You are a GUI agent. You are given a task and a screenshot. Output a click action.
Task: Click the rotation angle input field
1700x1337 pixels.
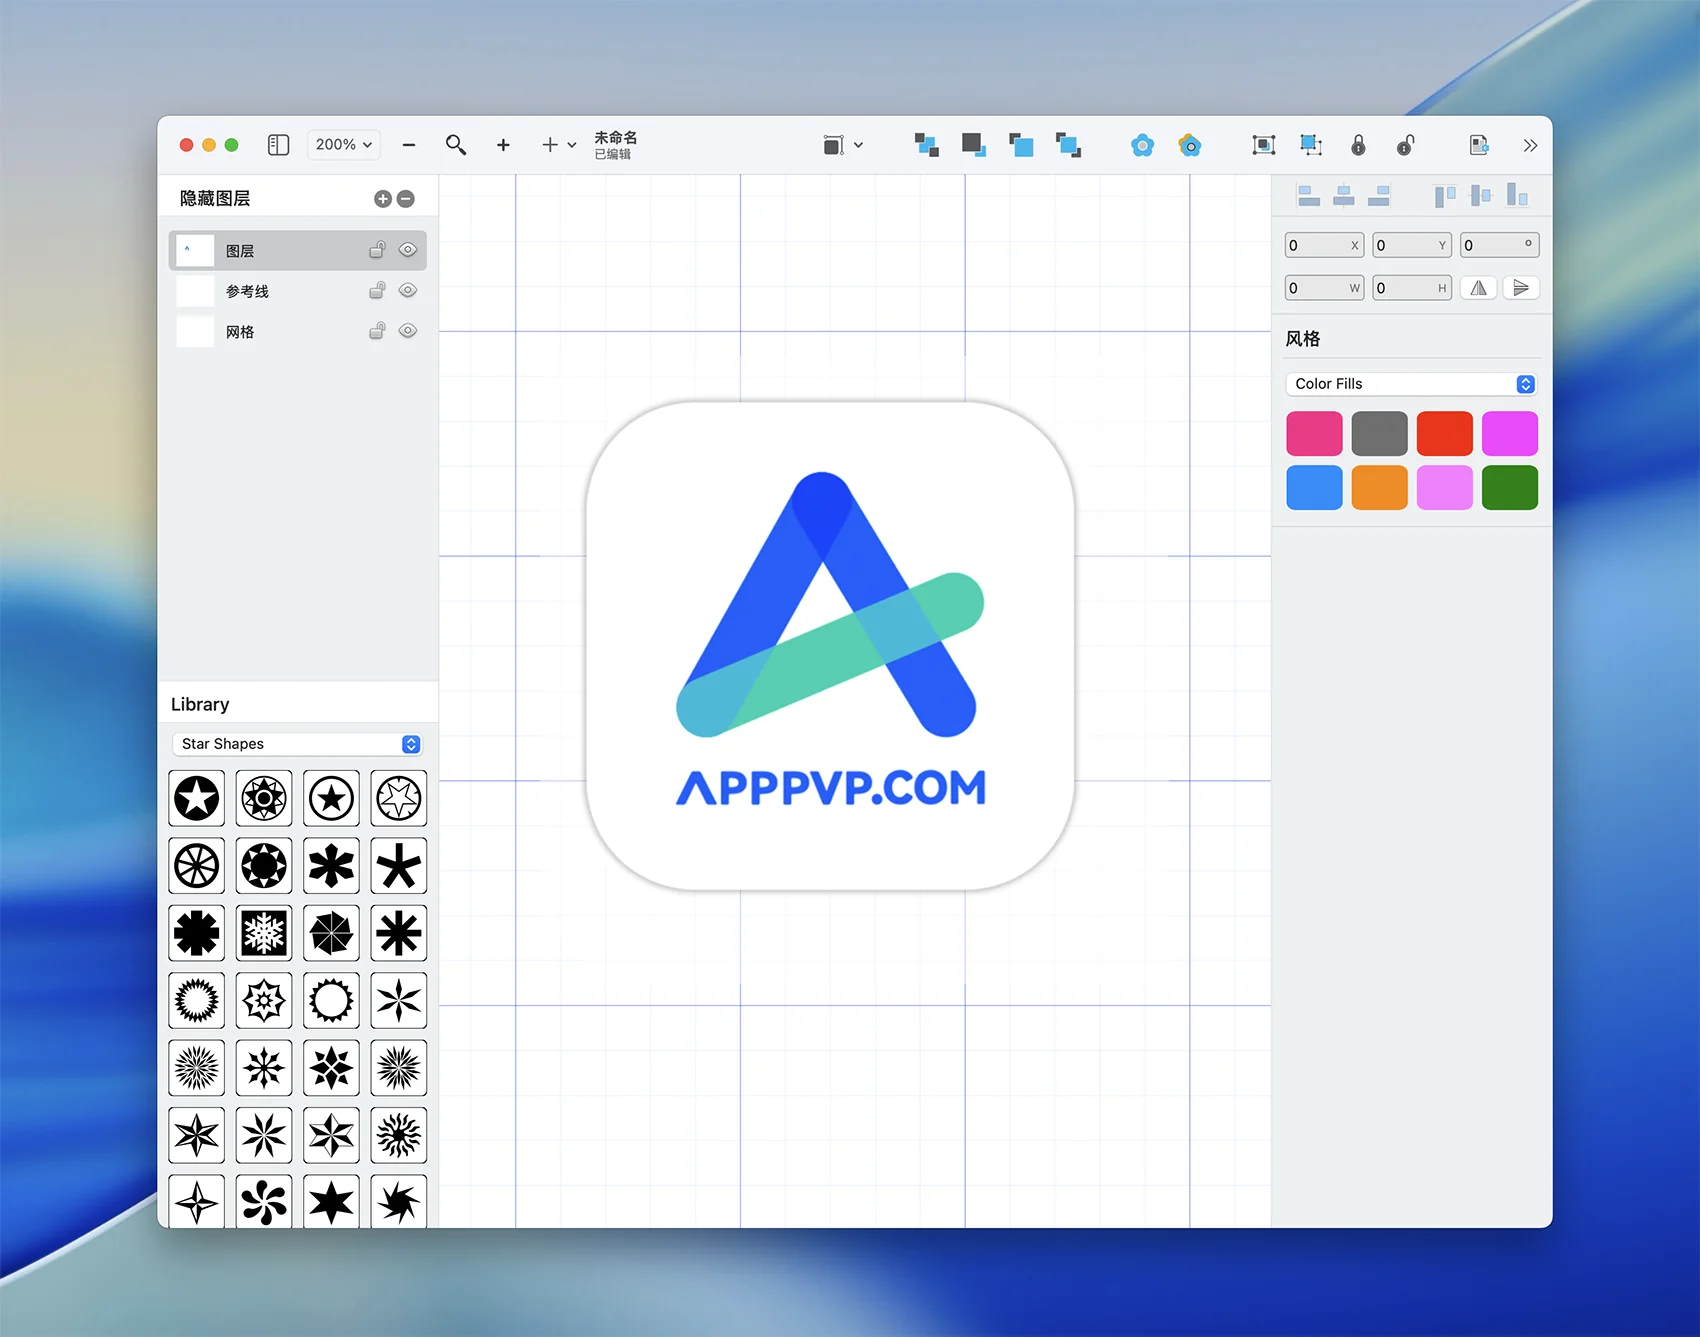(1499, 245)
